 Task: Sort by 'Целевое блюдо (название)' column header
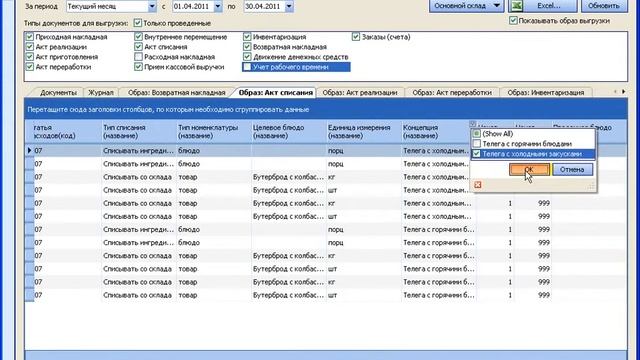[x=289, y=131]
